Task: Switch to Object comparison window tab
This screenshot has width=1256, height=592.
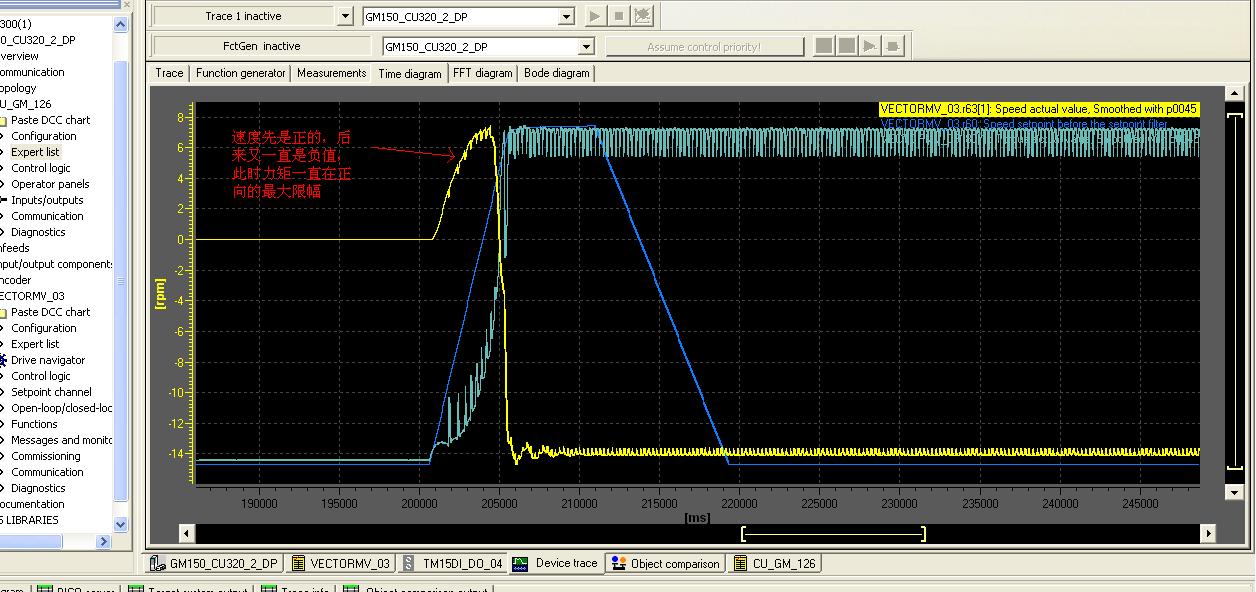Action: click(x=665, y=564)
